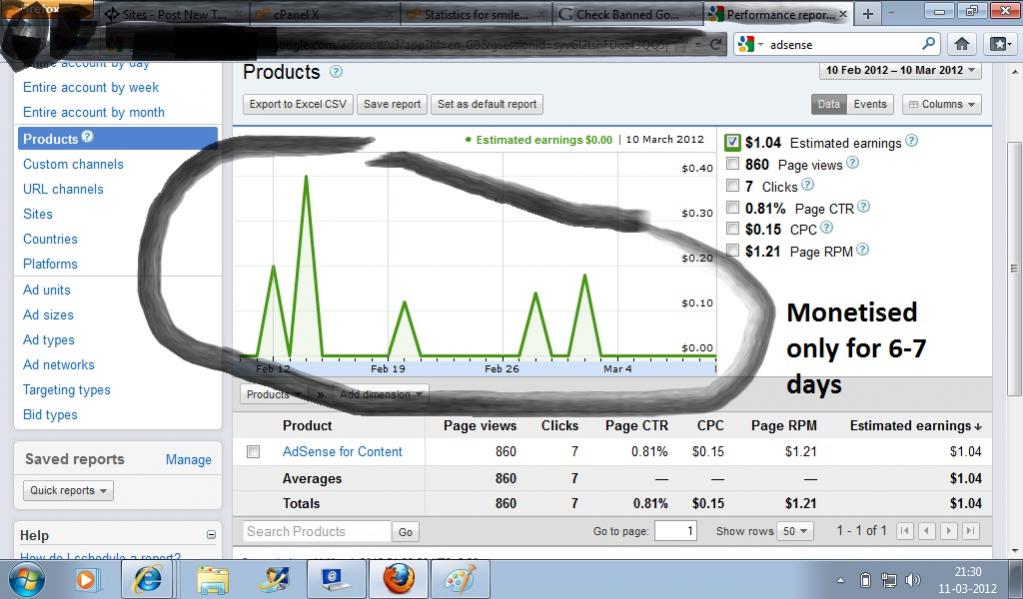The width and height of the screenshot is (1023, 599).
Task: Open Paint from the taskbar
Action: pos(459,579)
